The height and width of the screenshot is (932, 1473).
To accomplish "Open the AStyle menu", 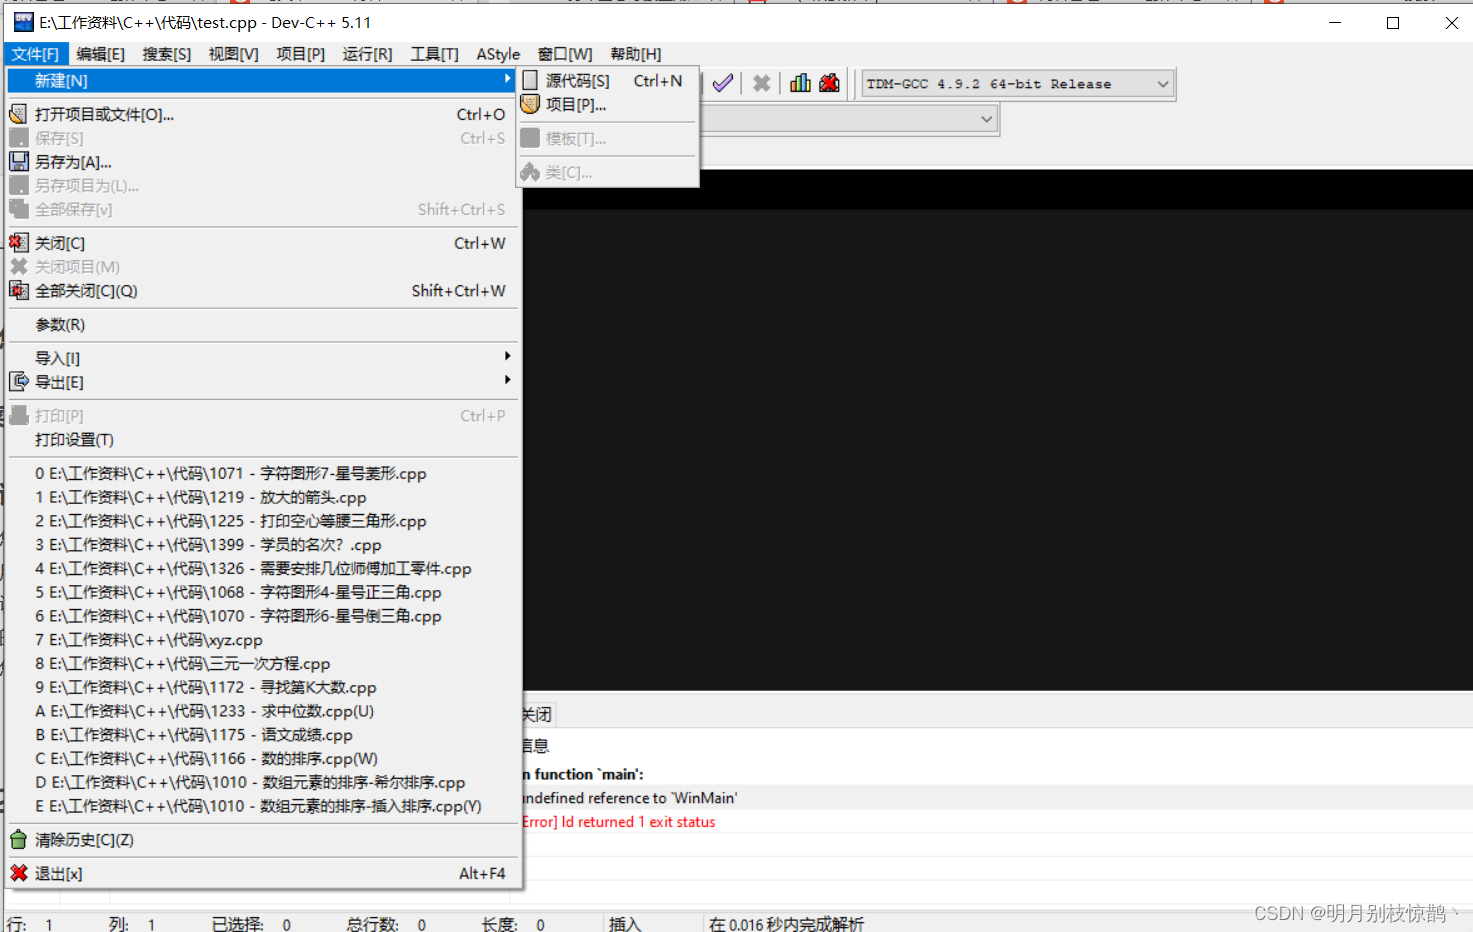I will click(x=498, y=54).
